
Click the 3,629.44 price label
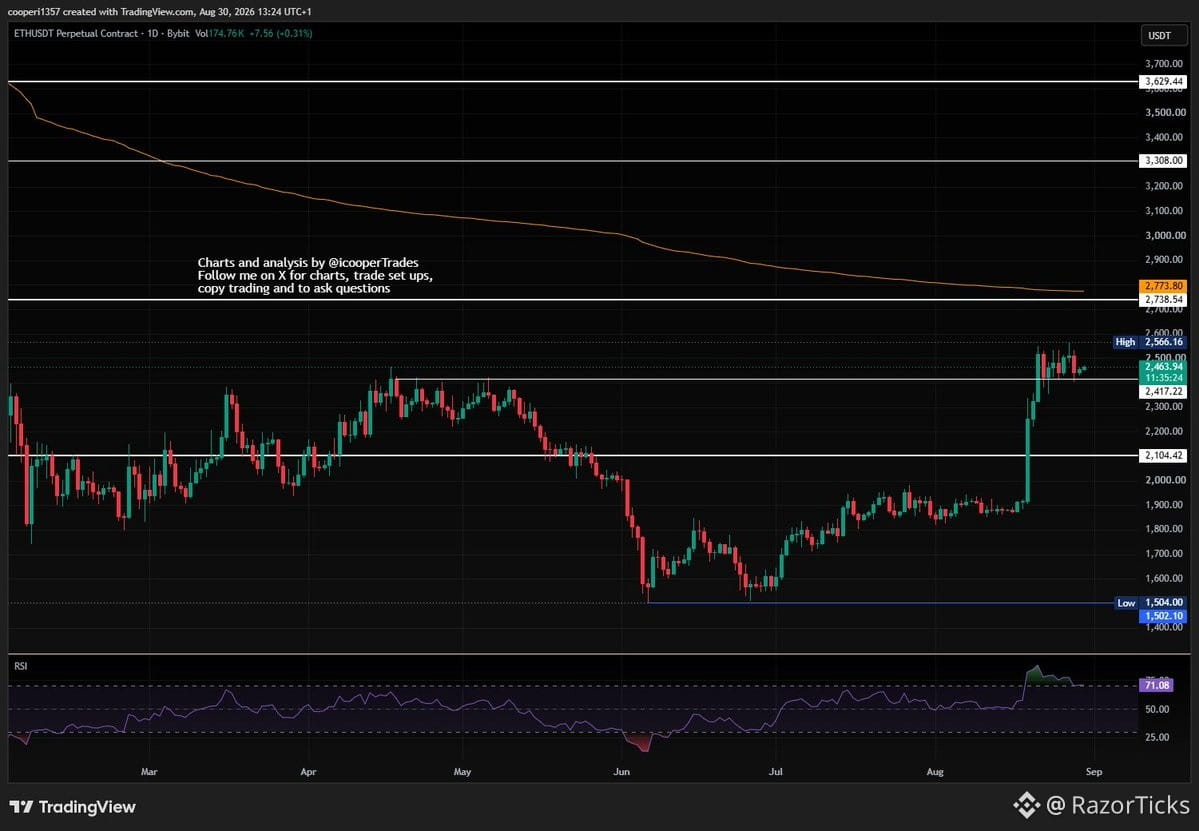(x=1163, y=82)
